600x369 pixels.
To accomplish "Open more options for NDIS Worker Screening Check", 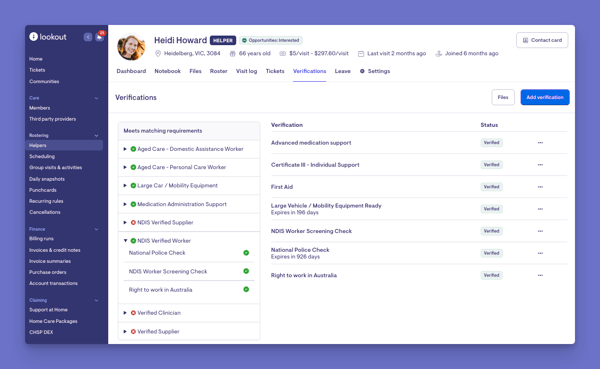I will (540, 231).
